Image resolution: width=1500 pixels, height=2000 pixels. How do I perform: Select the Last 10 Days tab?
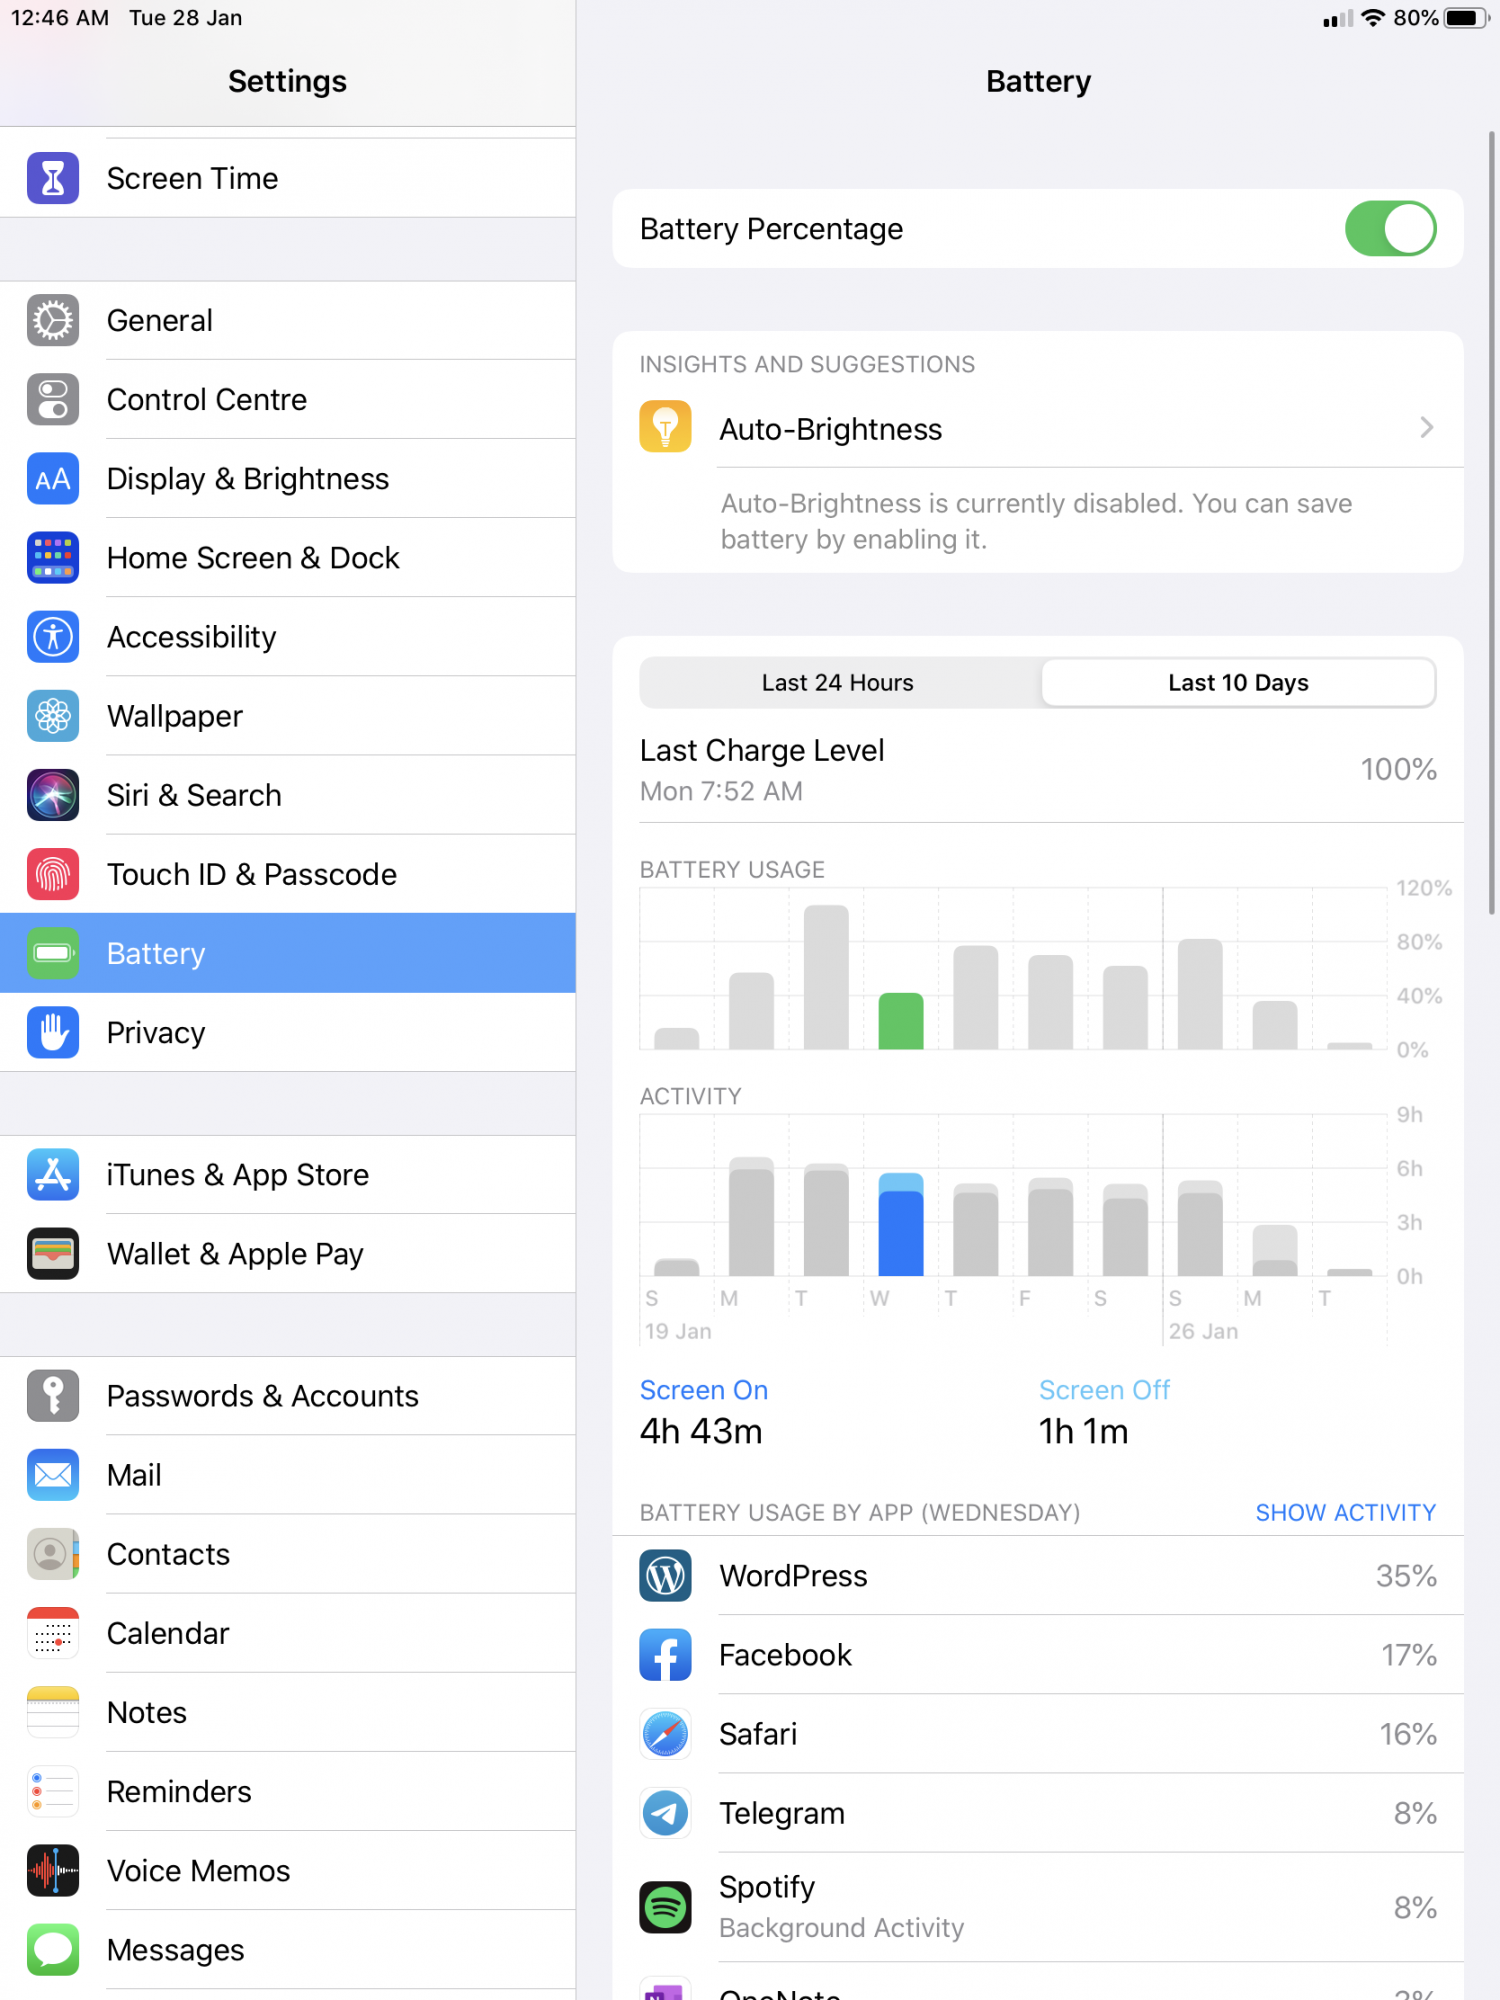tap(1238, 683)
